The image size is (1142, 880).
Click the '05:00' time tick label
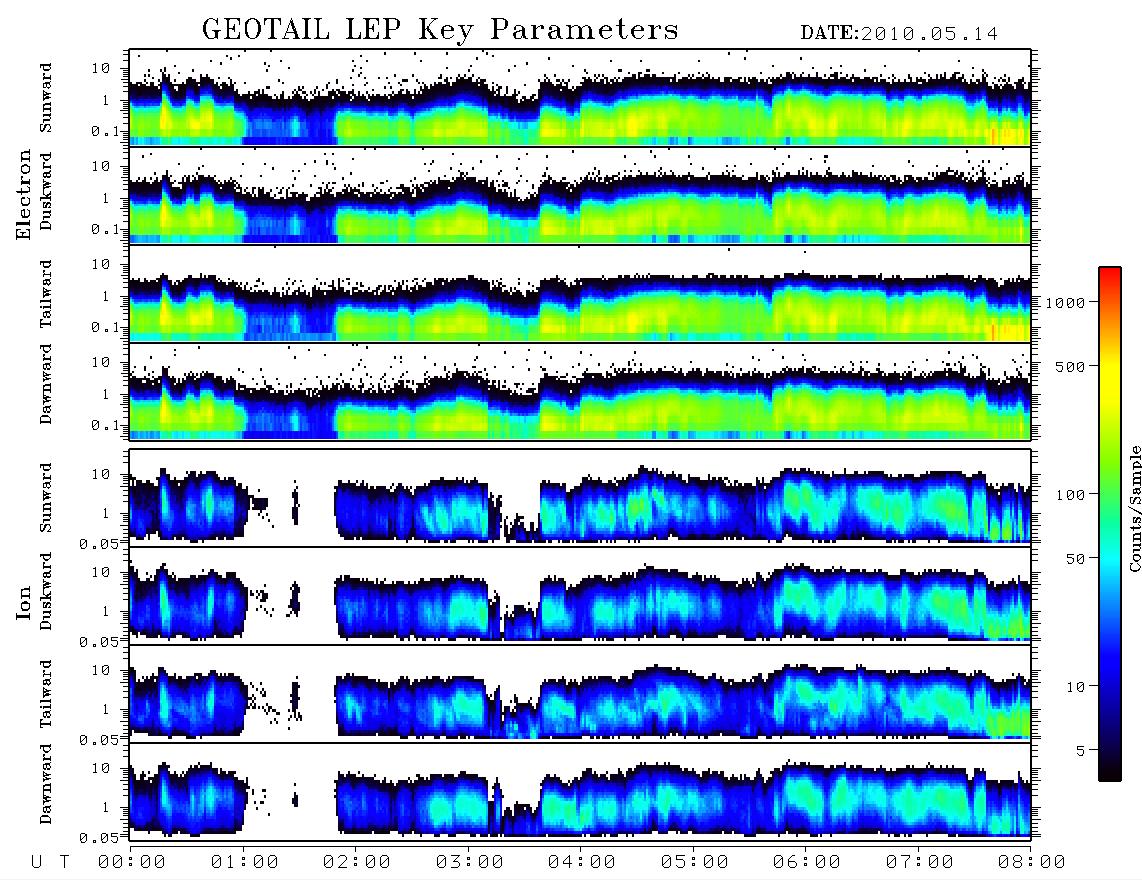coord(694,863)
